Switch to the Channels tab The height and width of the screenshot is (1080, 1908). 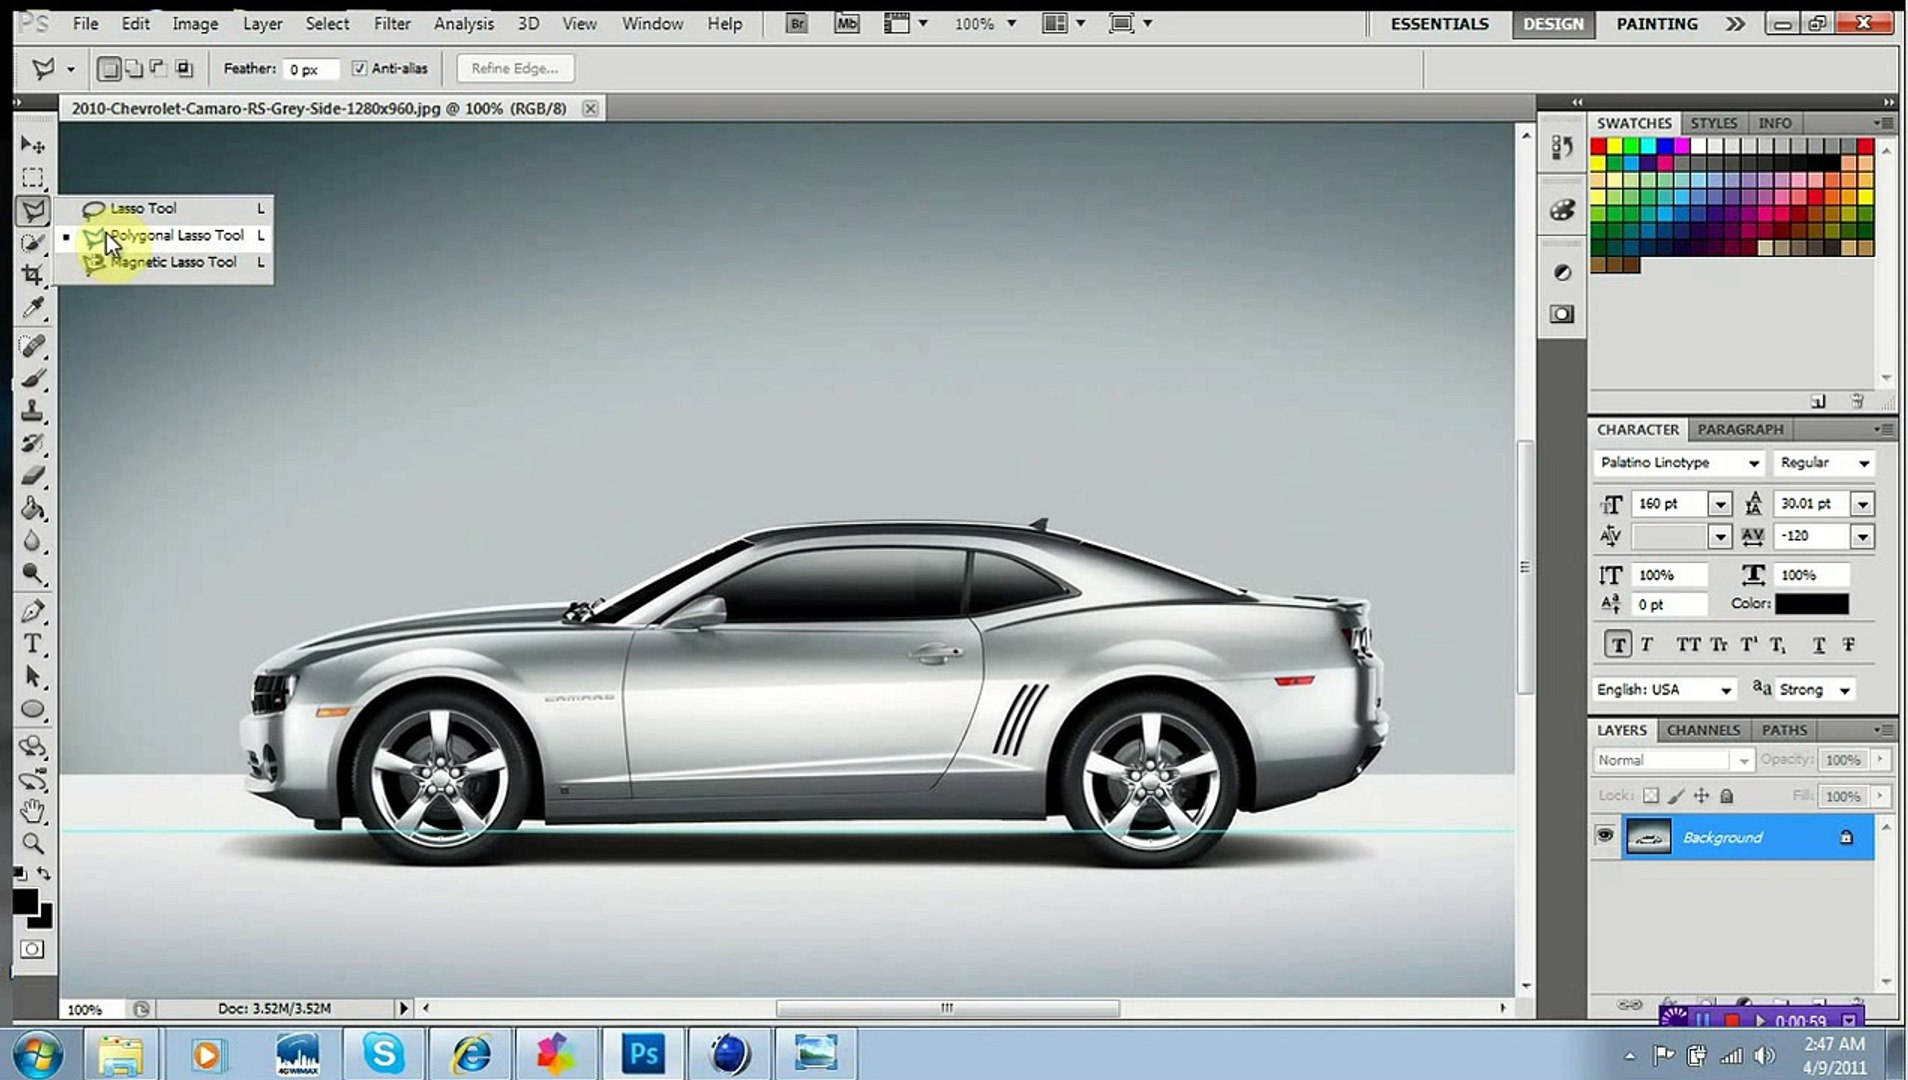(x=1703, y=730)
